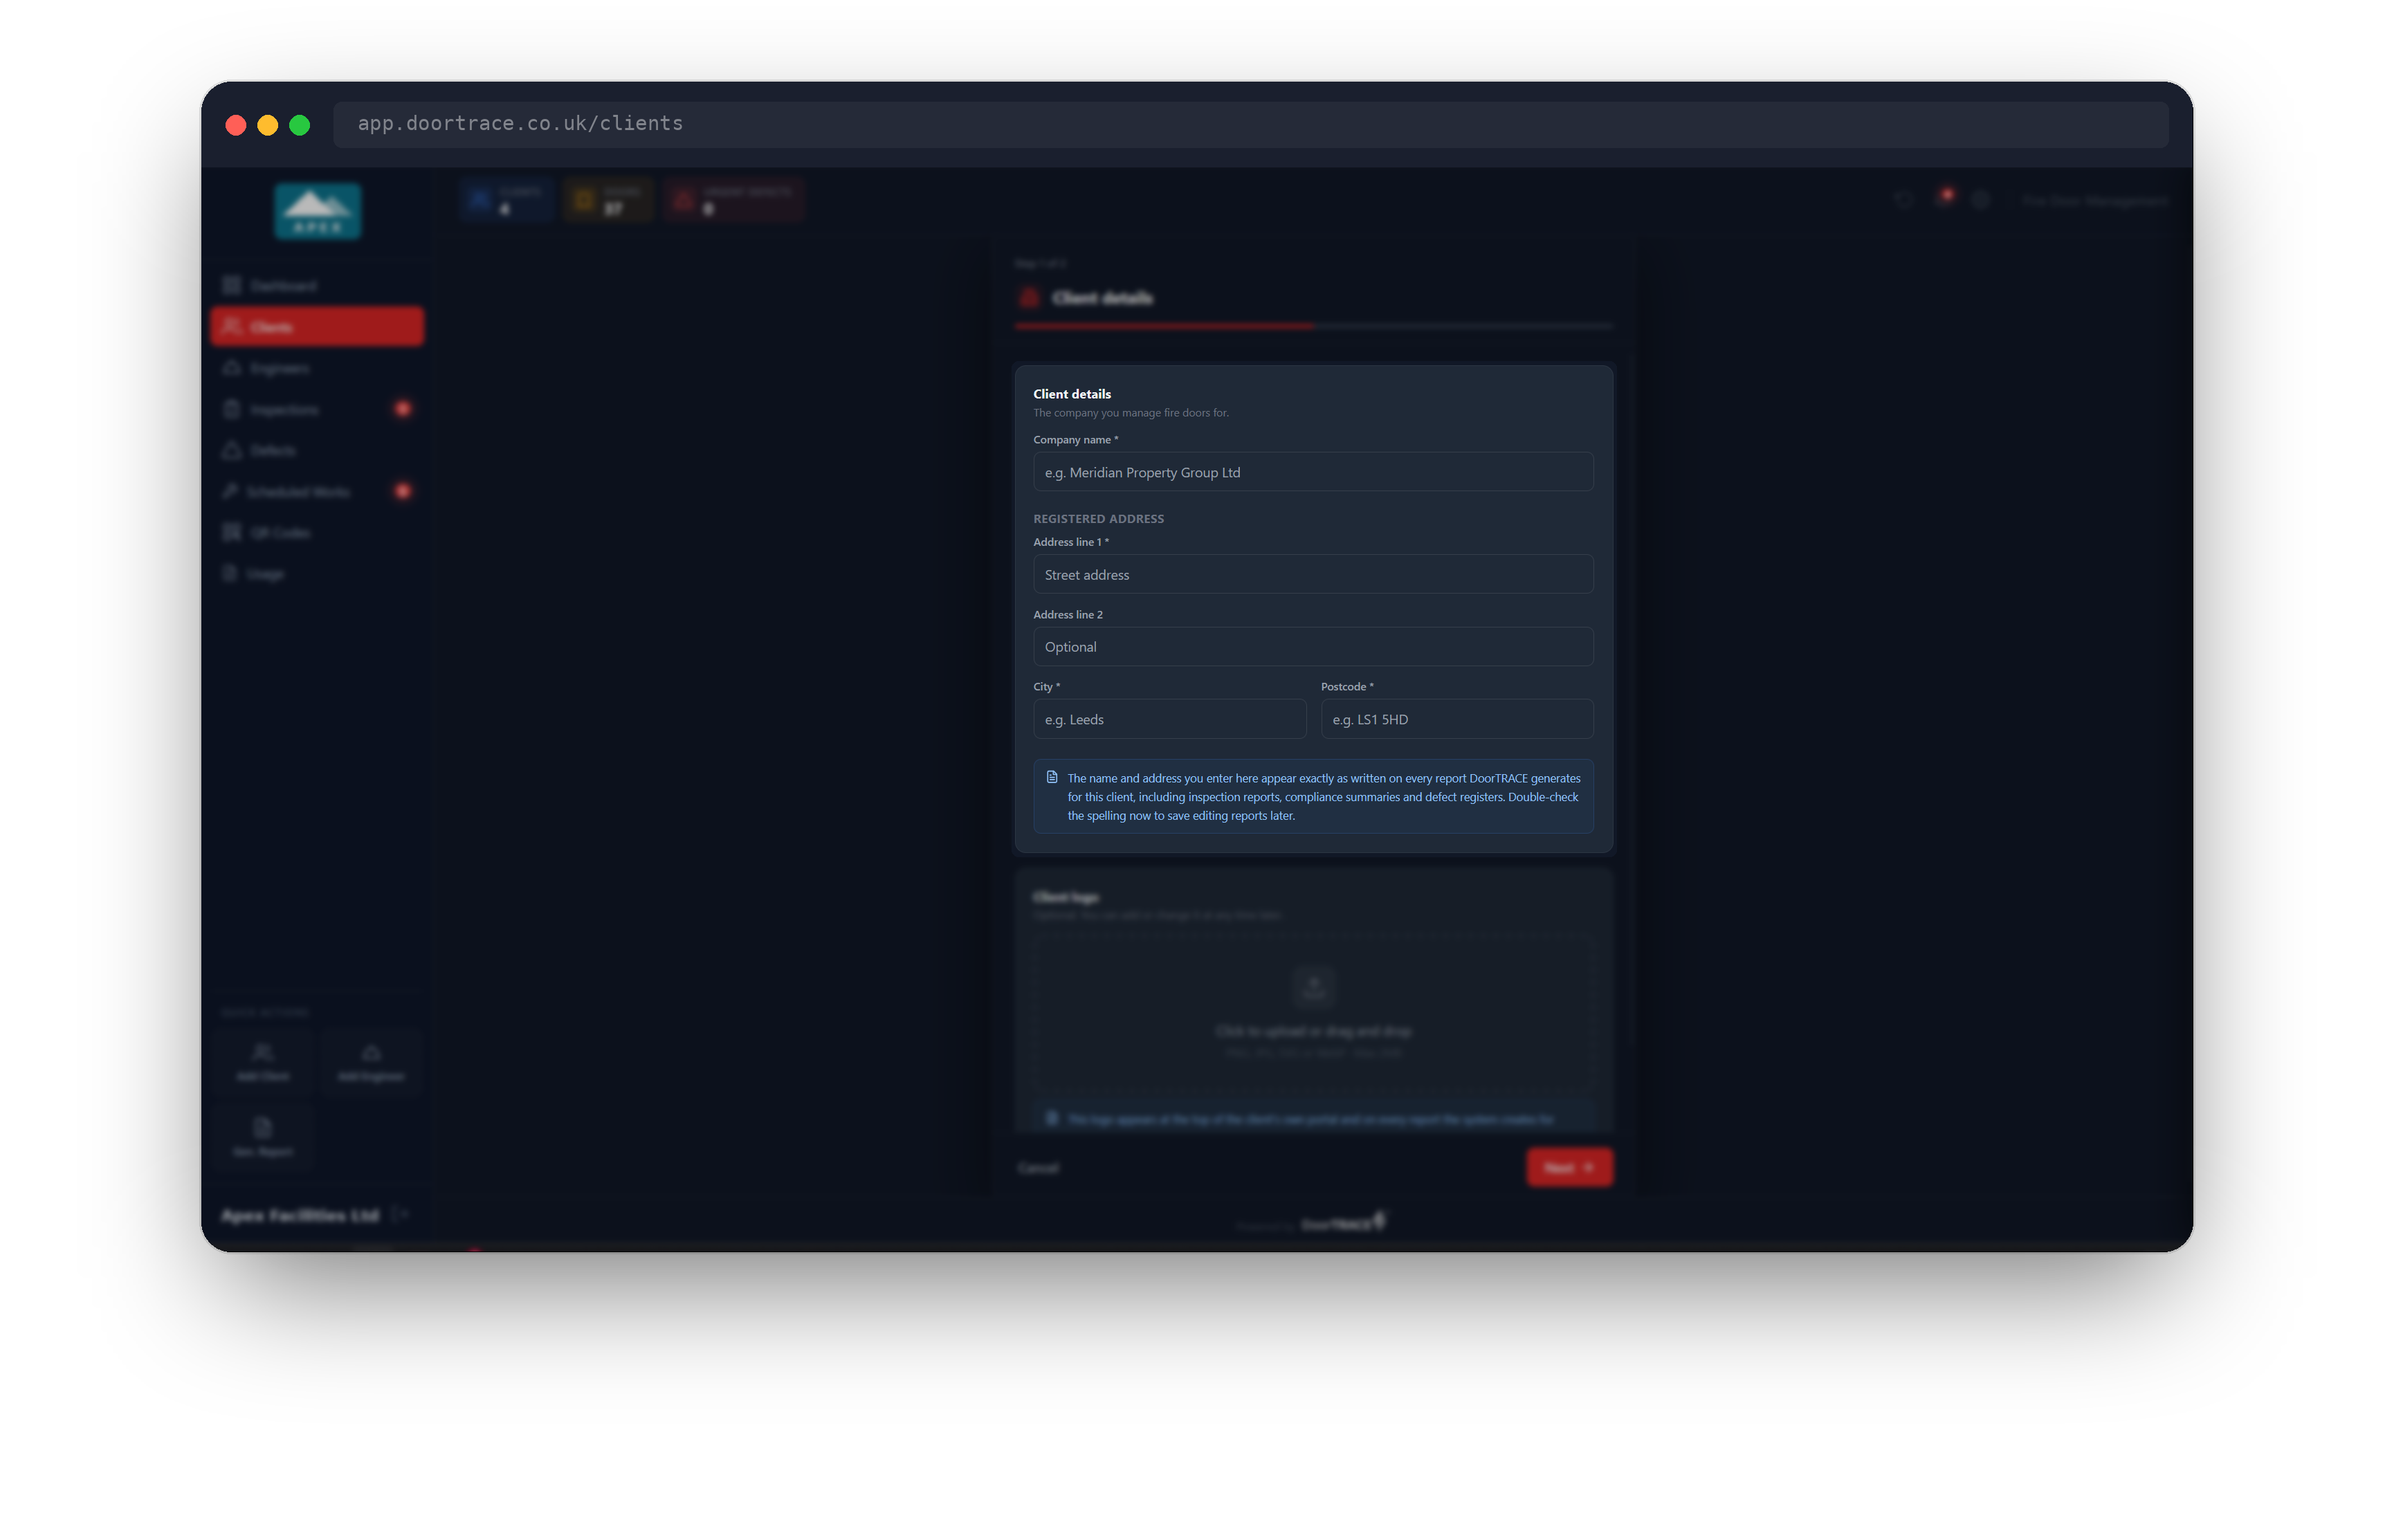2394x1540 pixels.
Task: Click the blue Clients stat card
Action: tap(507, 200)
